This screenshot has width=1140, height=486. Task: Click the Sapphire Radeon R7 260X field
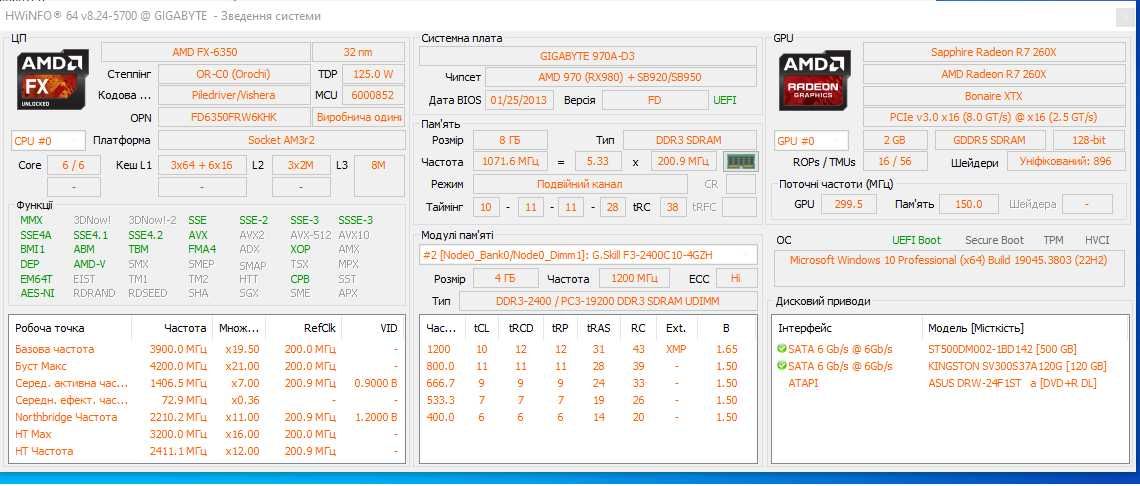pyautogui.click(x=993, y=52)
